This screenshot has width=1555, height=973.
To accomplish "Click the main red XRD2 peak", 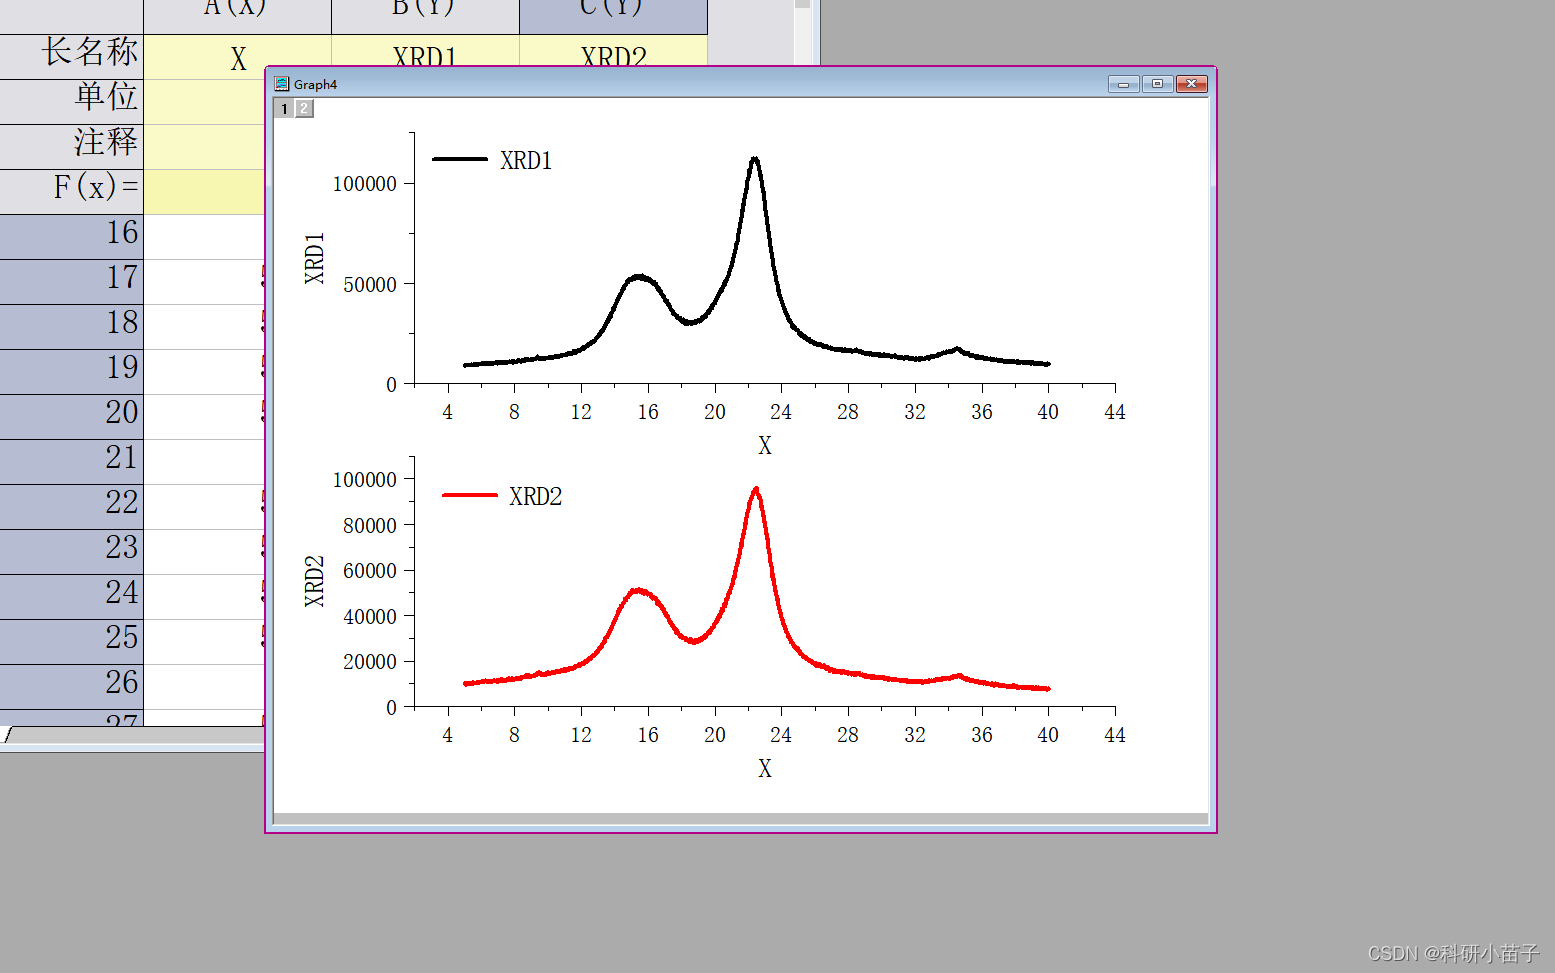I will click(x=756, y=490).
